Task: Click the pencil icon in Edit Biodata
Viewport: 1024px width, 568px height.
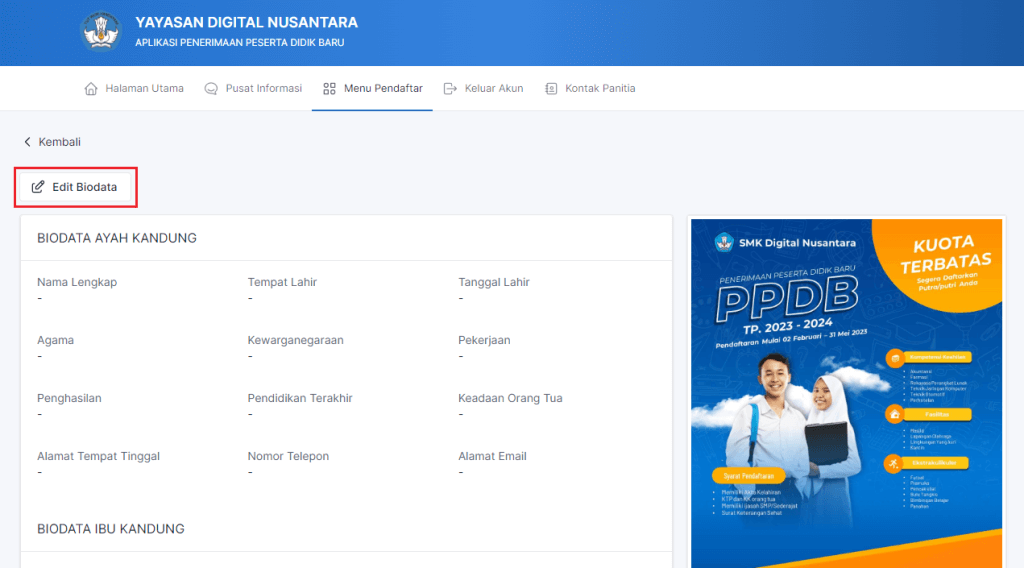Action: [38, 187]
